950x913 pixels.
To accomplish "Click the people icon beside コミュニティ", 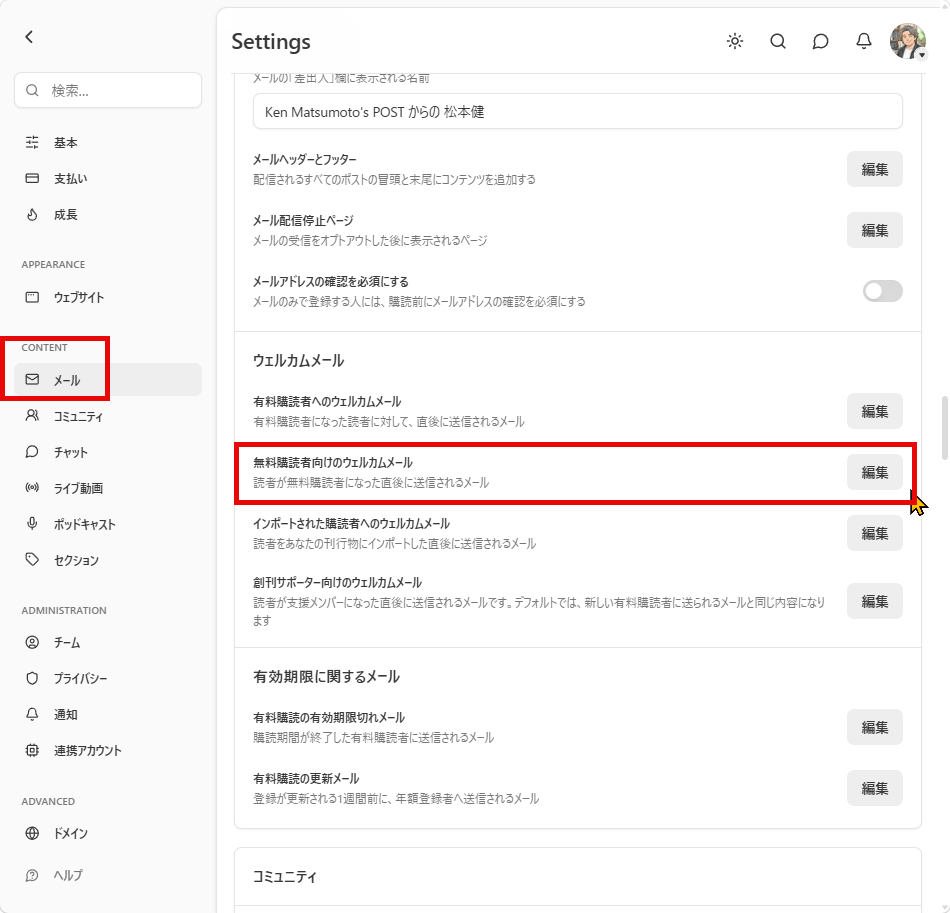I will point(32,416).
